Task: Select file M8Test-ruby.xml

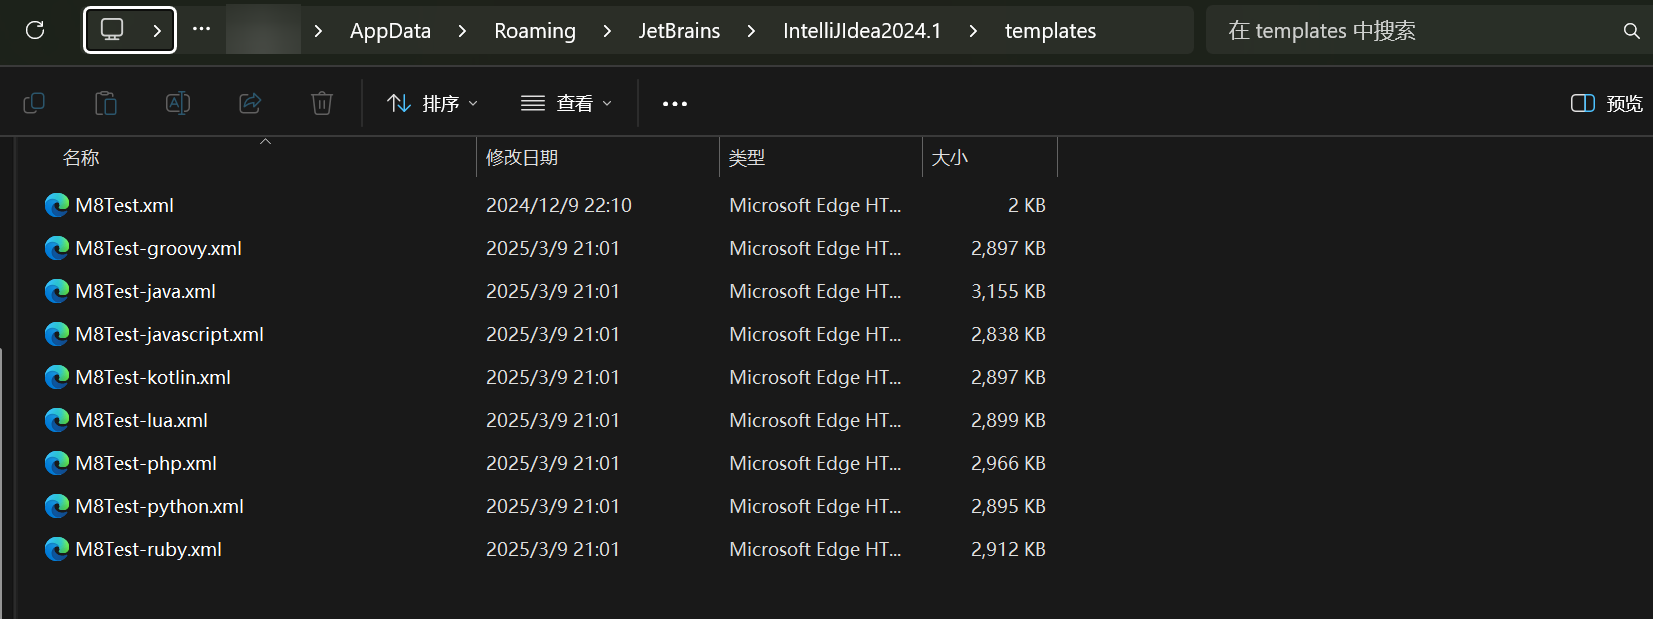Action: [148, 549]
